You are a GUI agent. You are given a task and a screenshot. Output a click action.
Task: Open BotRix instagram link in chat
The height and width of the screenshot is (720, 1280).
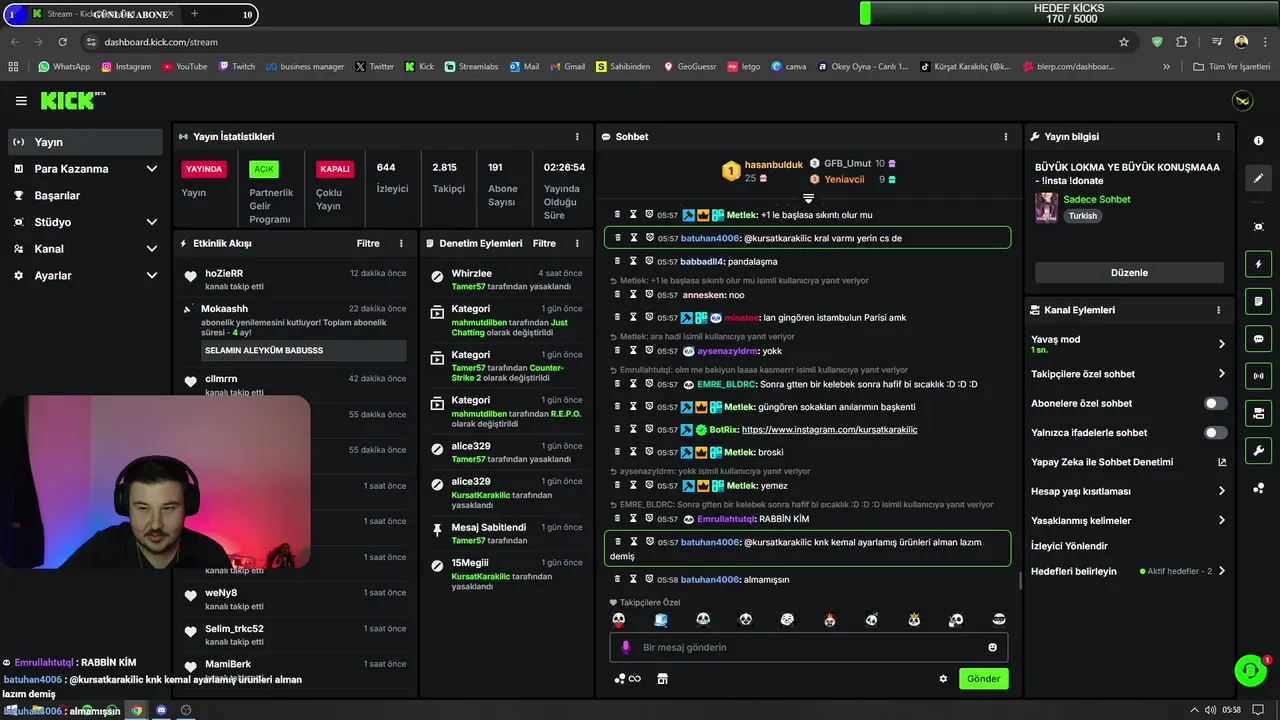(829, 429)
